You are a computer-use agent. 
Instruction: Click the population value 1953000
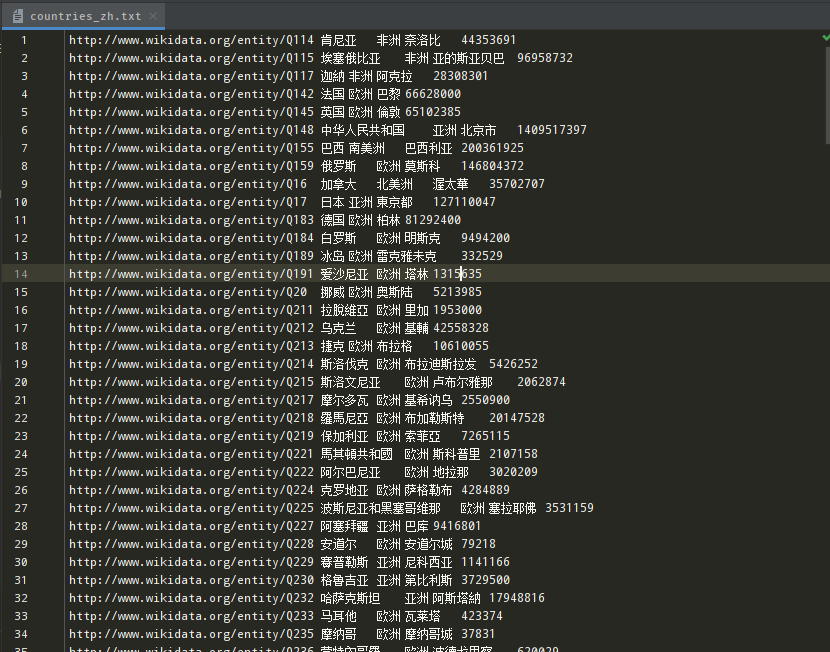(457, 310)
